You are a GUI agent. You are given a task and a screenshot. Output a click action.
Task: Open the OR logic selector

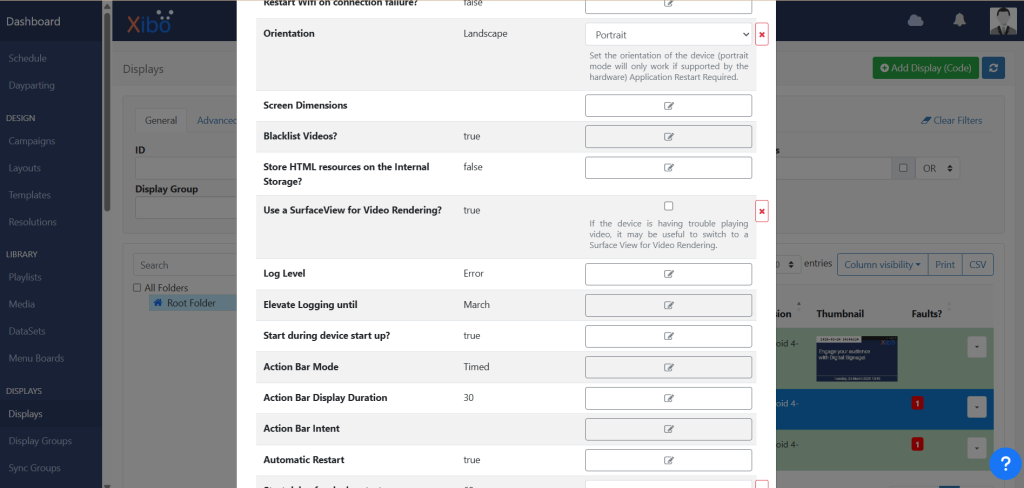click(x=937, y=168)
